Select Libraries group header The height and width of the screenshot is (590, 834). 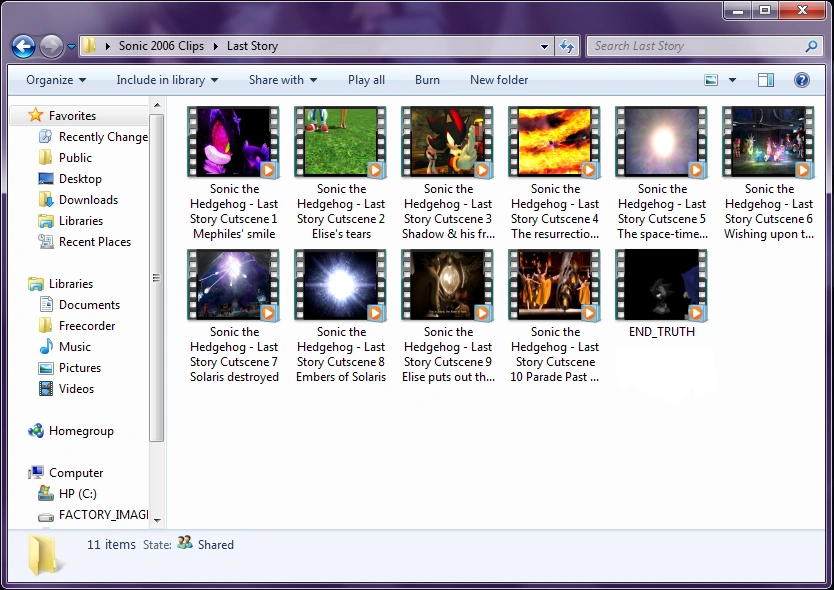point(61,284)
